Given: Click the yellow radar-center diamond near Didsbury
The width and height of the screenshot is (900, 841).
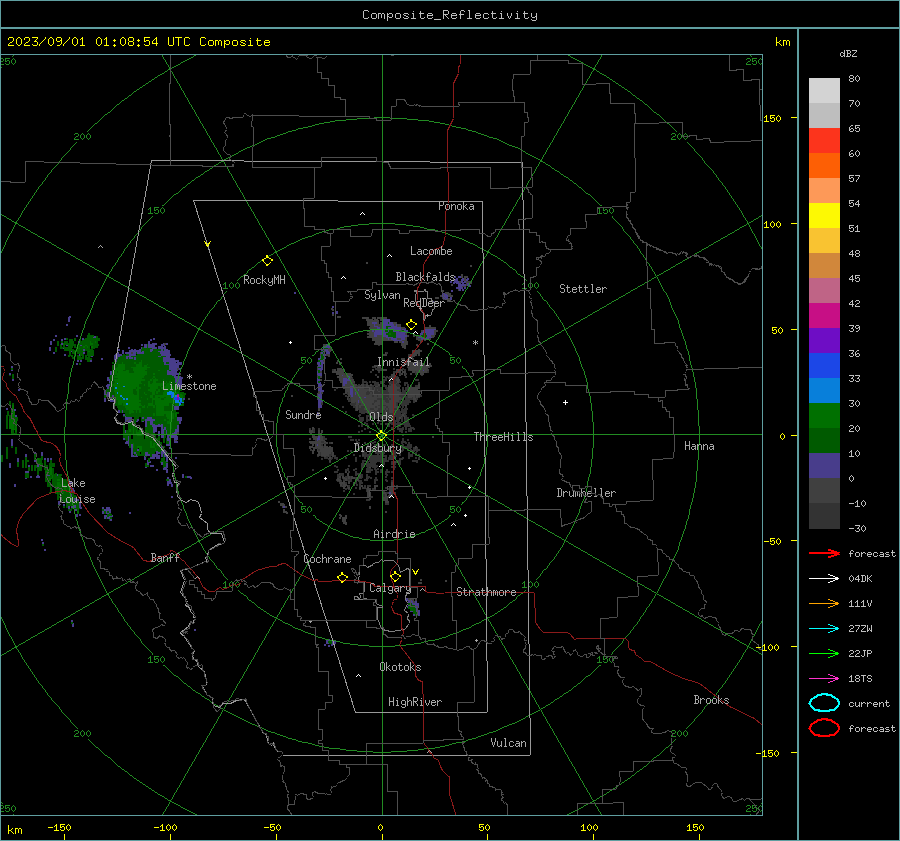Looking at the screenshot, I should 382,435.
